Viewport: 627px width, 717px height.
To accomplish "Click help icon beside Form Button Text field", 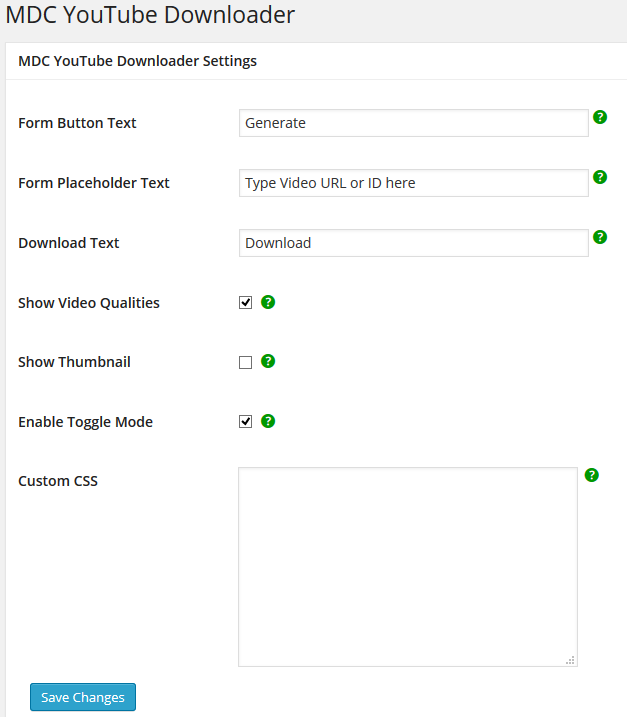I will [x=600, y=117].
